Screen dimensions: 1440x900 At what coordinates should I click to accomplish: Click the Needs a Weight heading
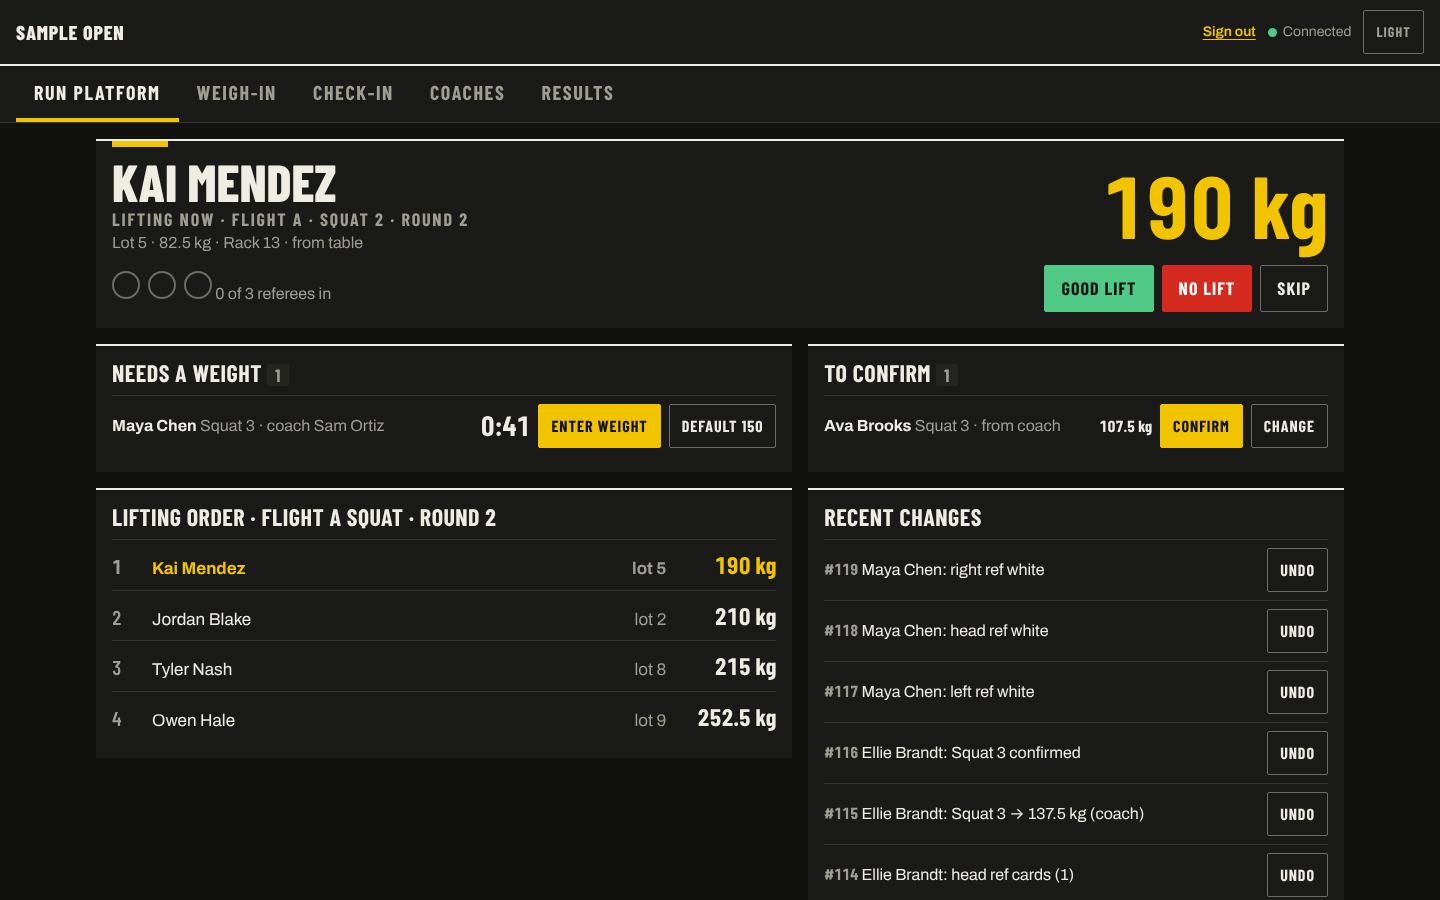[186, 374]
